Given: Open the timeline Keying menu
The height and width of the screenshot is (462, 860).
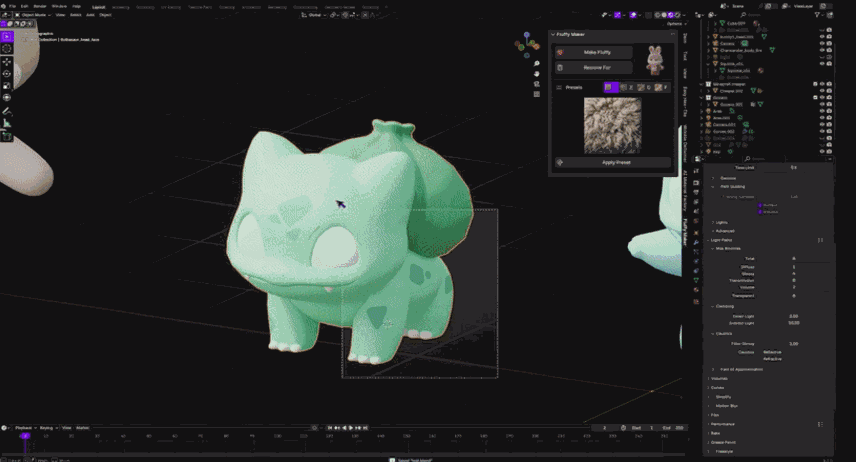Looking at the screenshot, I should (x=48, y=428).
